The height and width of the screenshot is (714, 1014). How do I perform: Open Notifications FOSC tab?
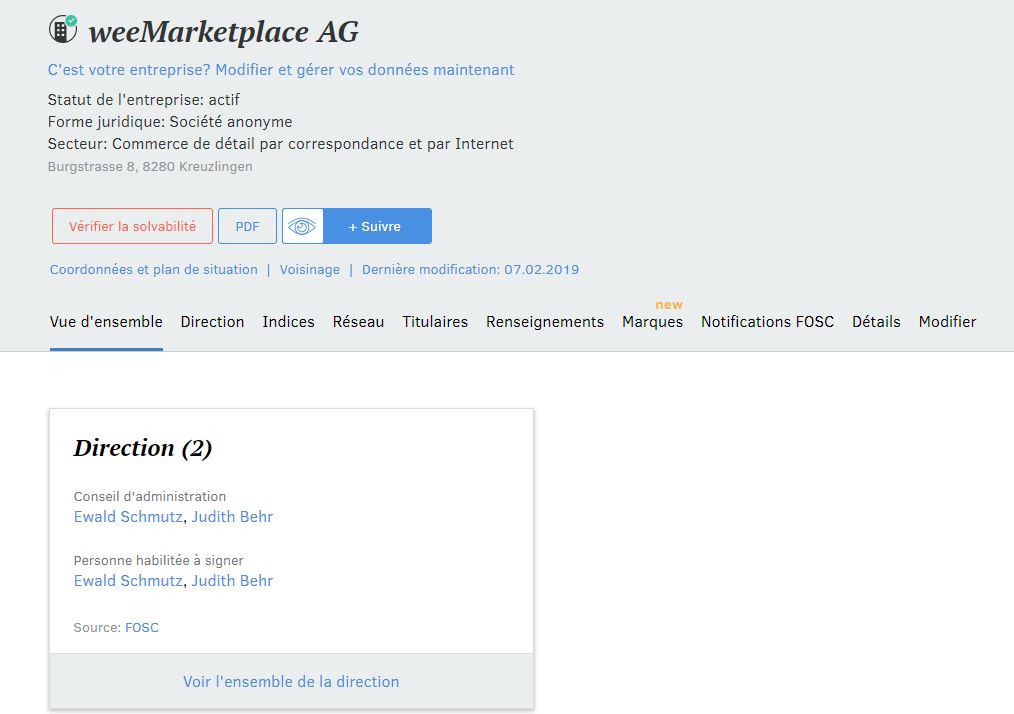(x=767, y=322)
